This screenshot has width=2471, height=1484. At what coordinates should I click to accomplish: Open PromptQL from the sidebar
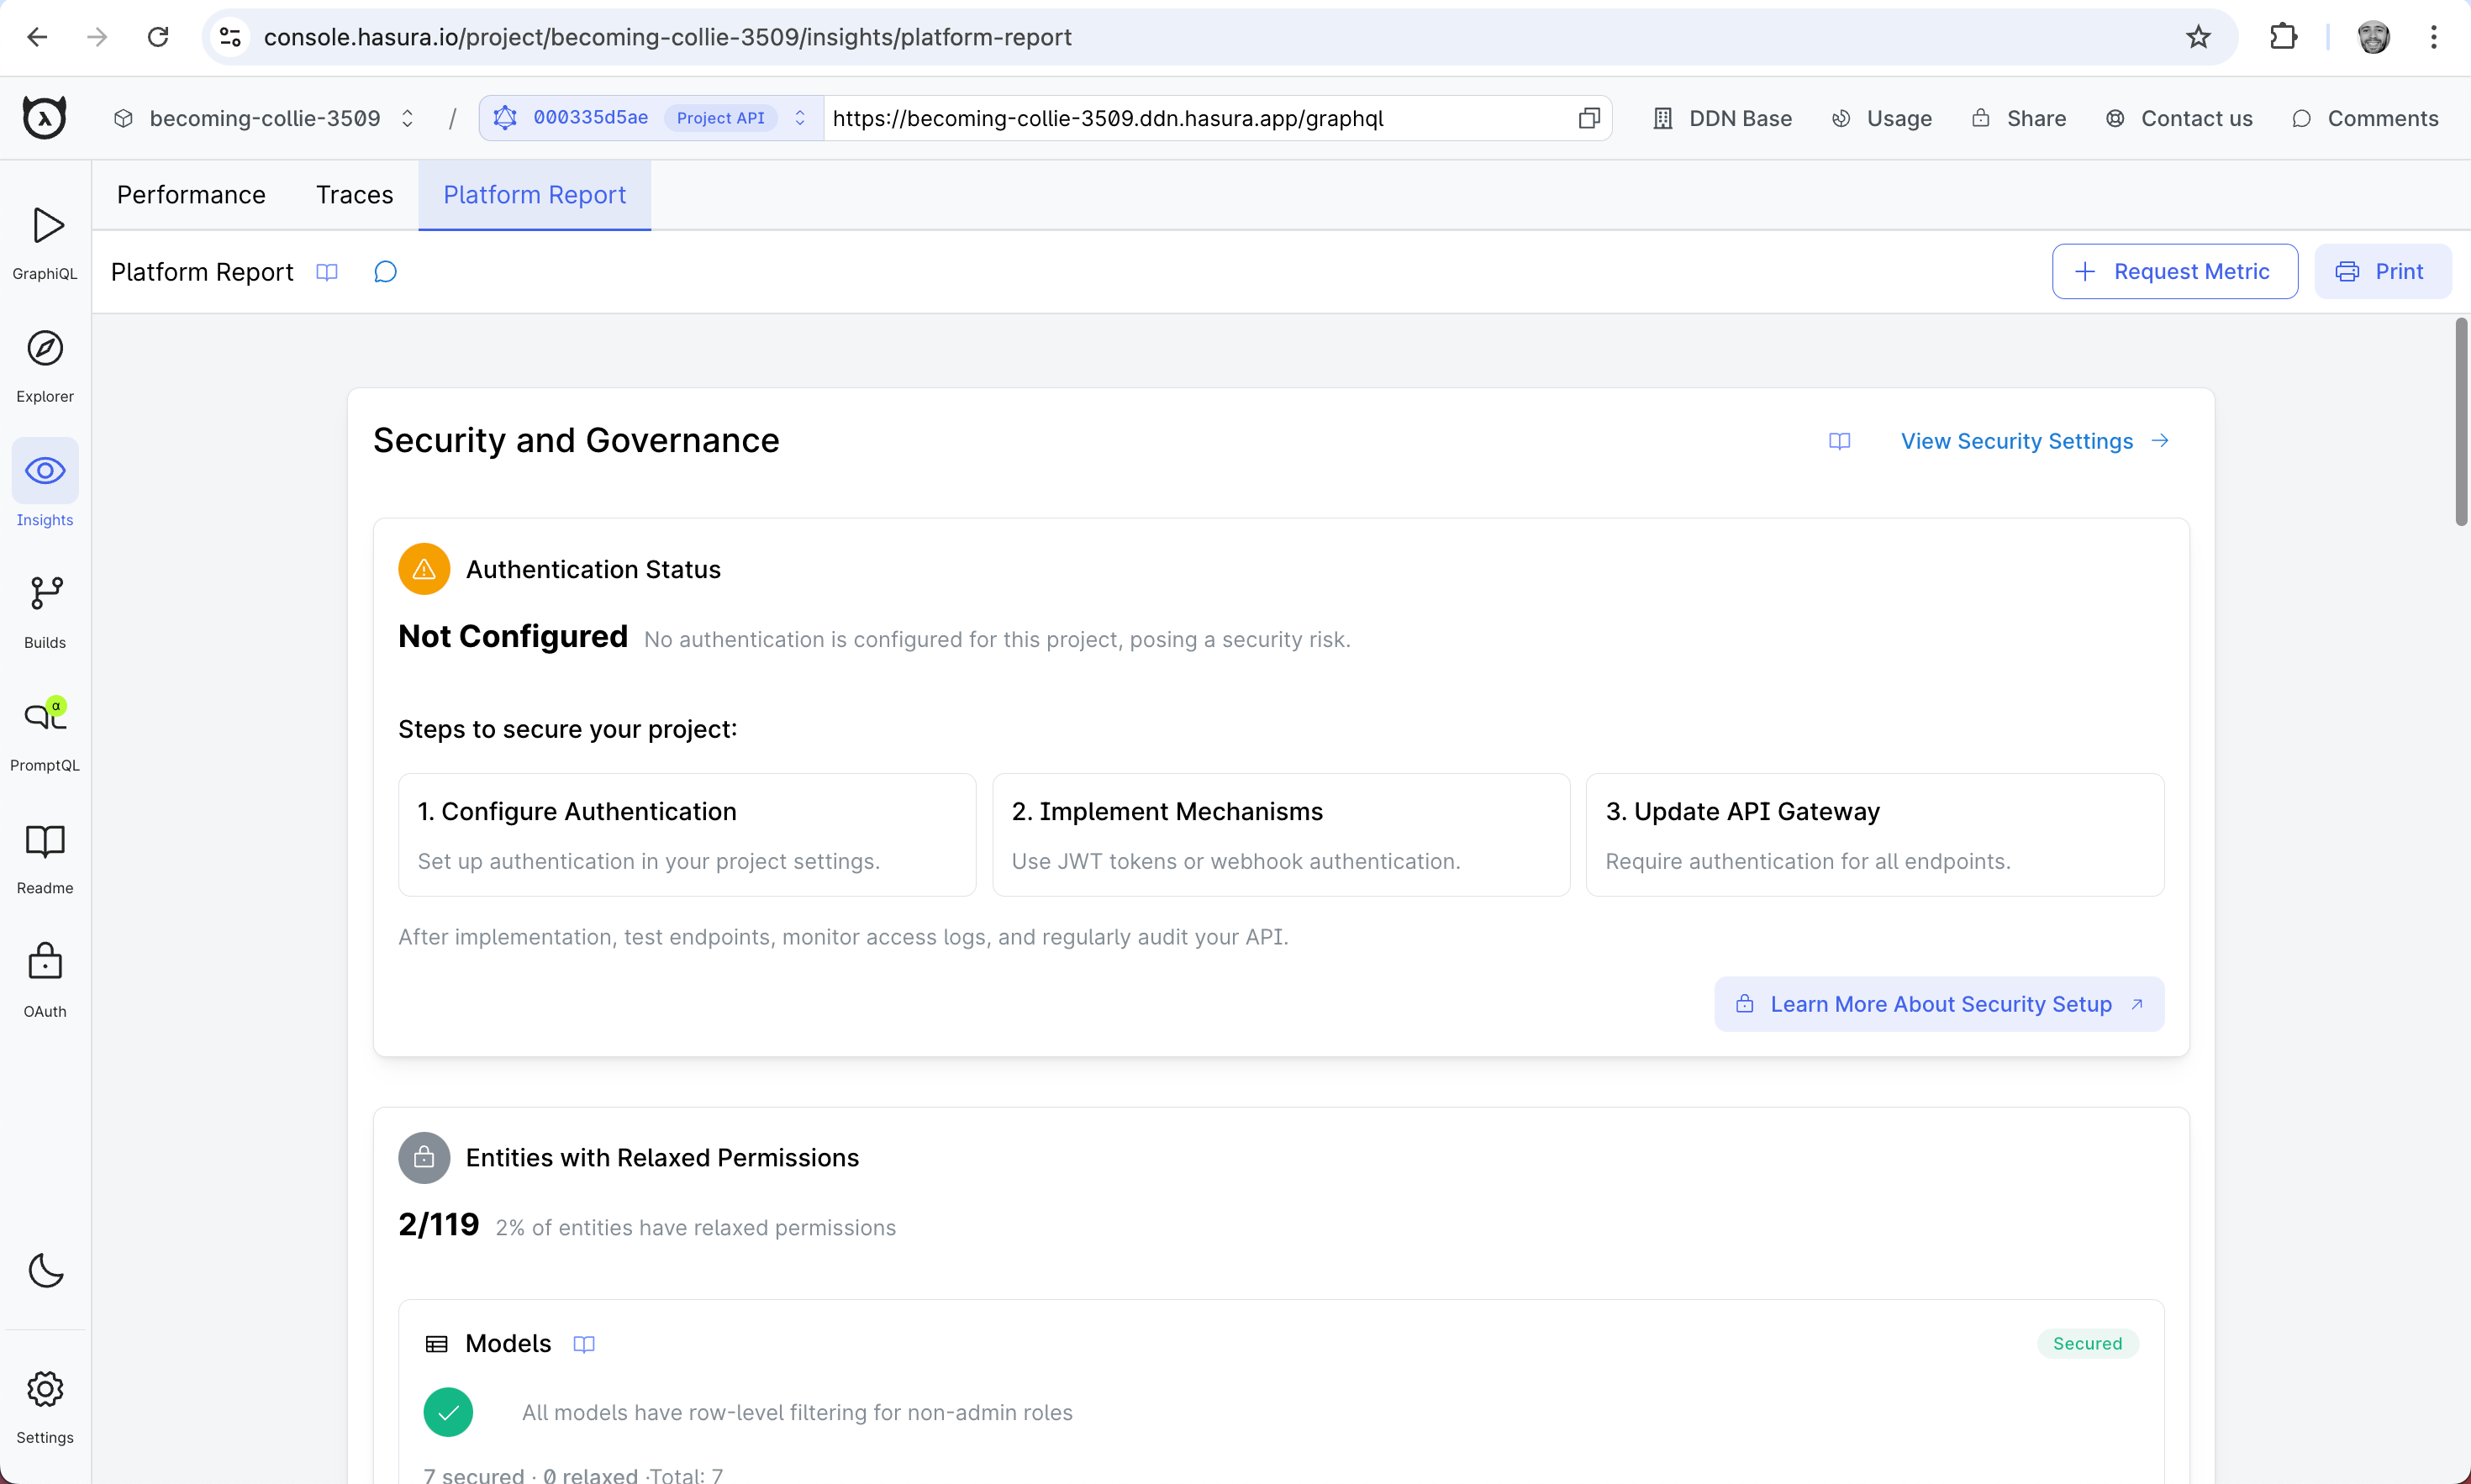pyautogui.click(x=44, y=731)
